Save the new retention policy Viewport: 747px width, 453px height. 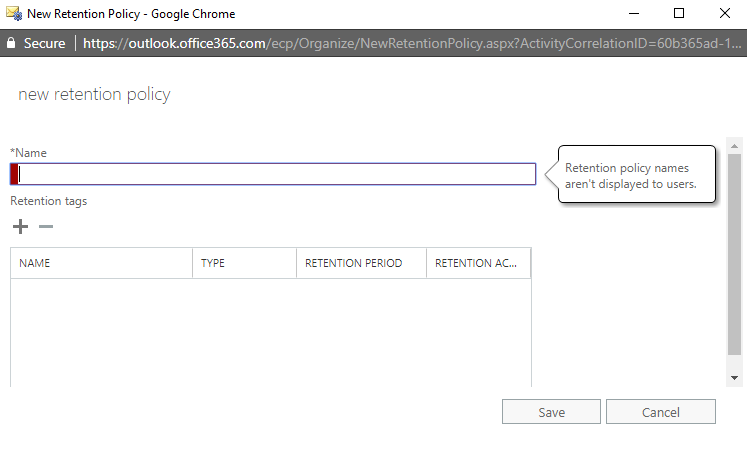[551, 412]
